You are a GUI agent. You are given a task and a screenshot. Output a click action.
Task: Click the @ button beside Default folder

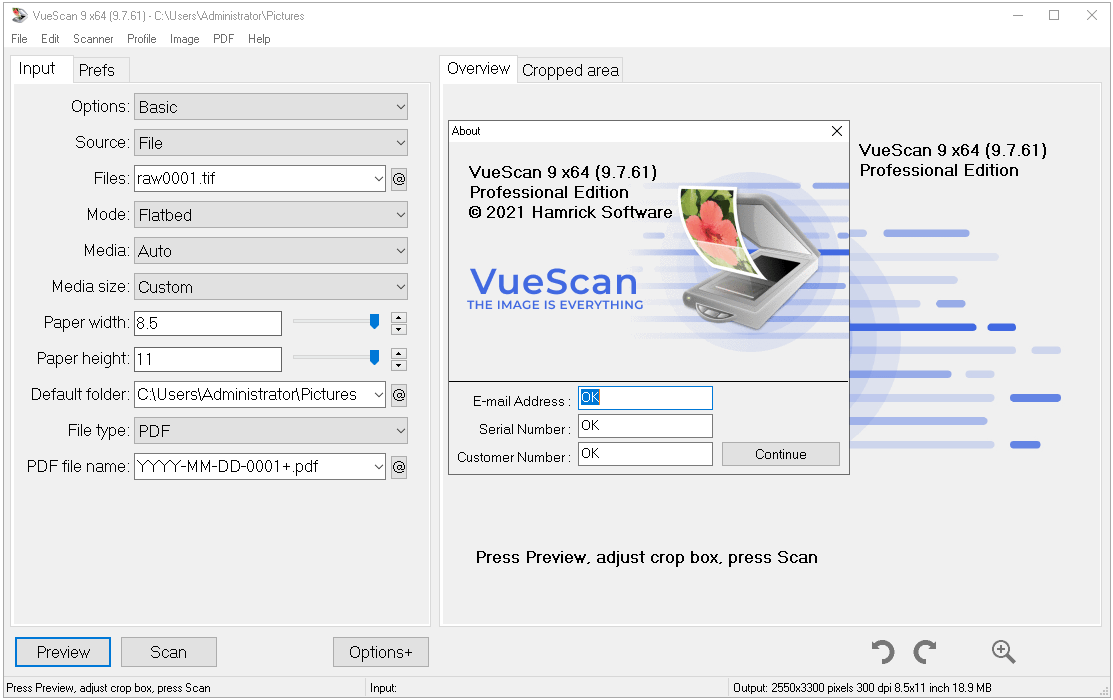click(x=399, y=395)
